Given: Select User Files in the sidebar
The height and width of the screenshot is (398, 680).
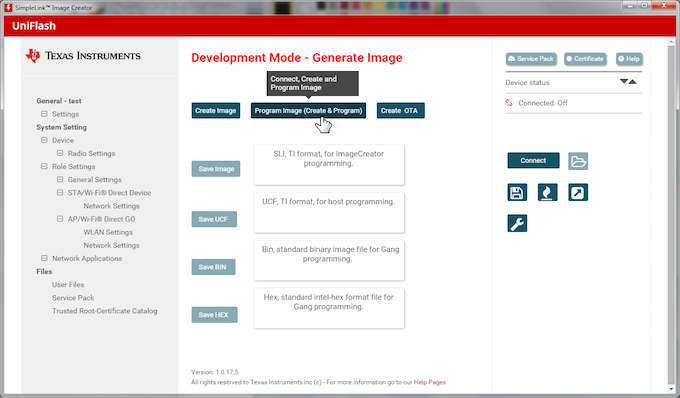Looking at the screenshot, I should (68, 284).
